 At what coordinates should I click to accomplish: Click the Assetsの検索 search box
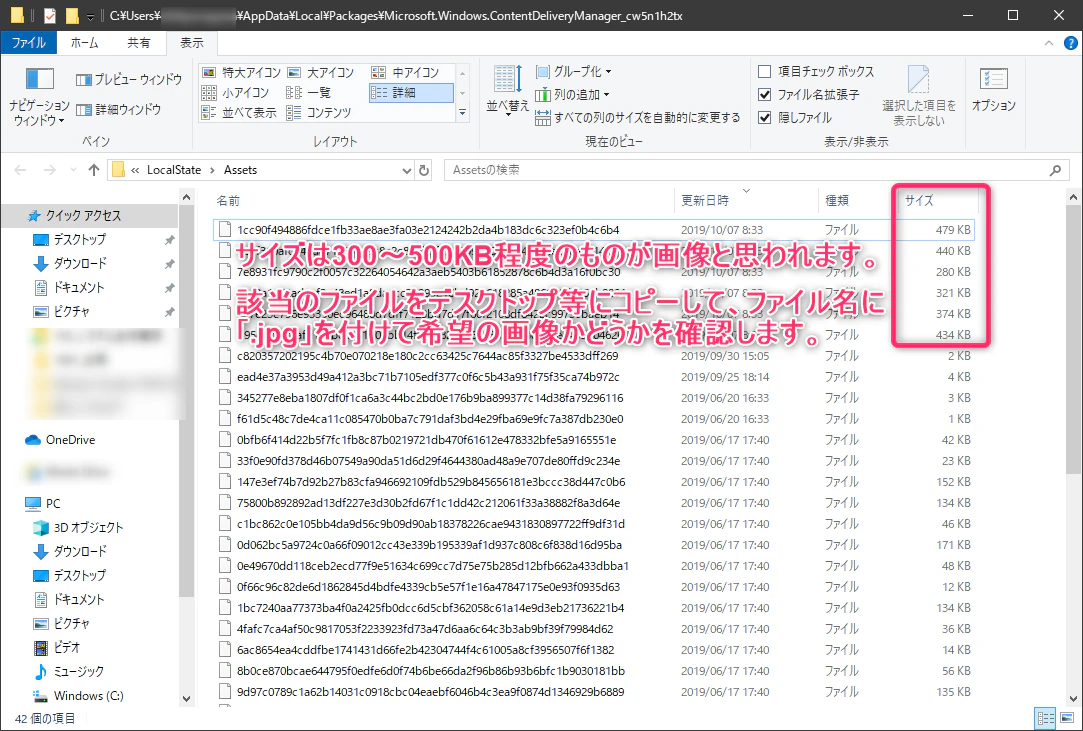(x=756, y=170)
